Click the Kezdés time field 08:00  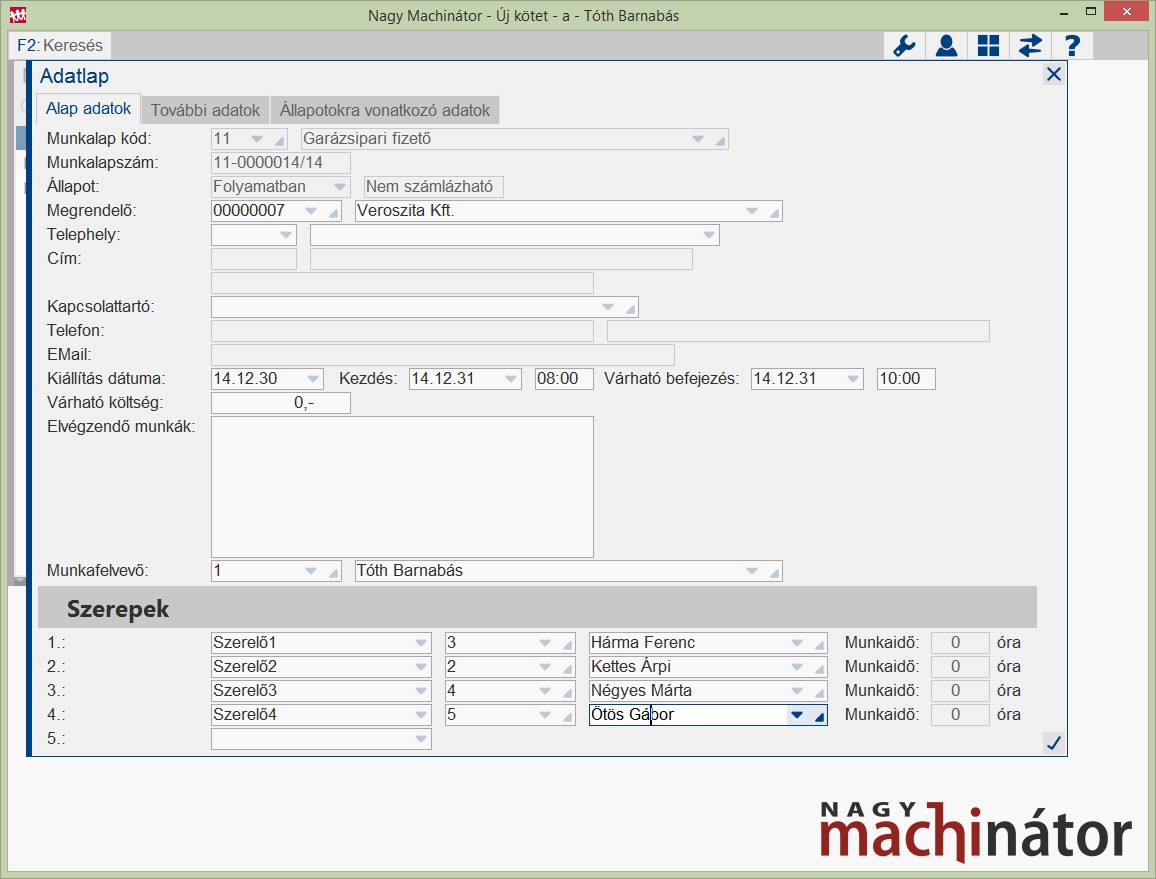[564, 379]
